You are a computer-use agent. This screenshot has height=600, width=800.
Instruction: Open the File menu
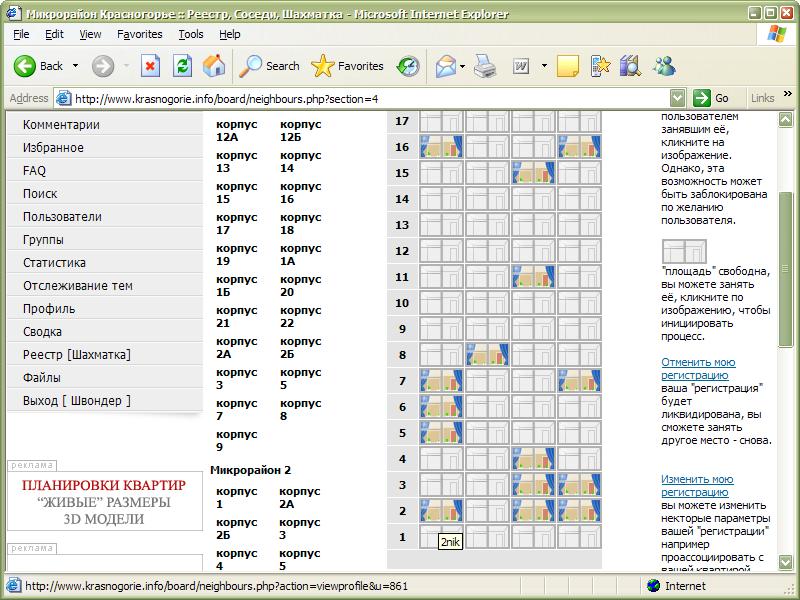(21, 34)
